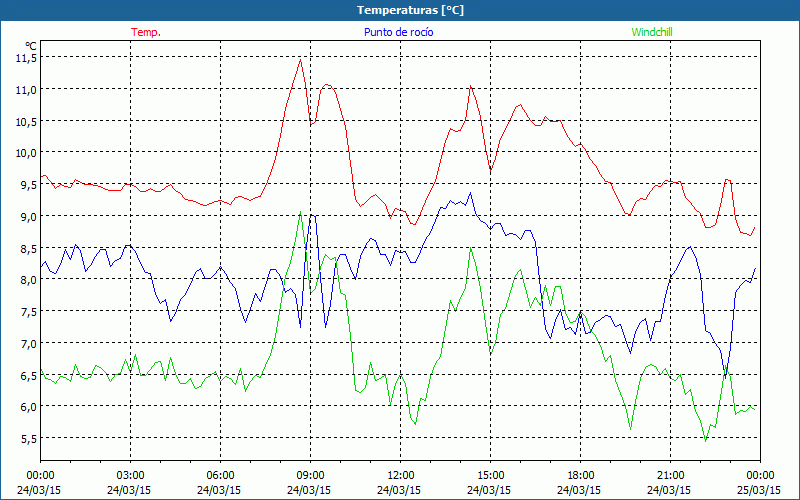This screenshot has height=500, width=800.
Task: Click the 6,5 y-axis value
Action: tap(29, 376)
